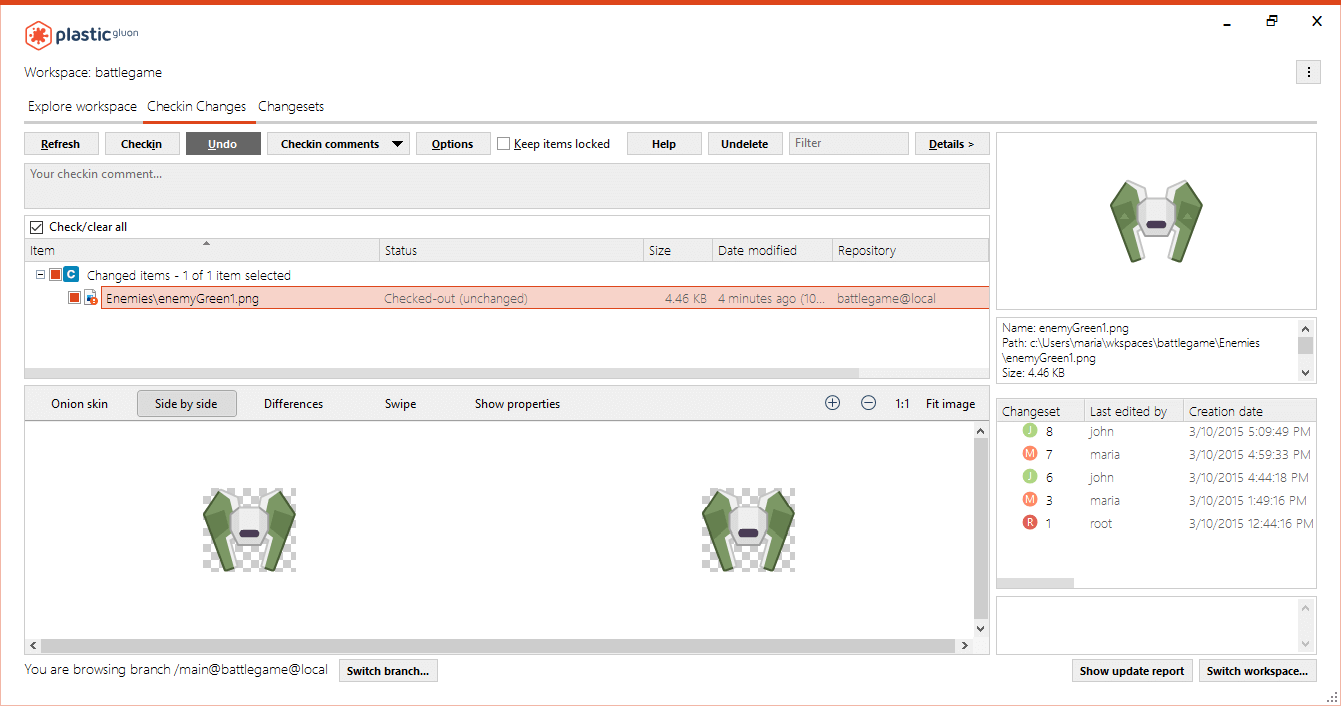Select Side by side comparison mode
Viewport: 1341px width, 706px height.
click(x=187, y=404)
